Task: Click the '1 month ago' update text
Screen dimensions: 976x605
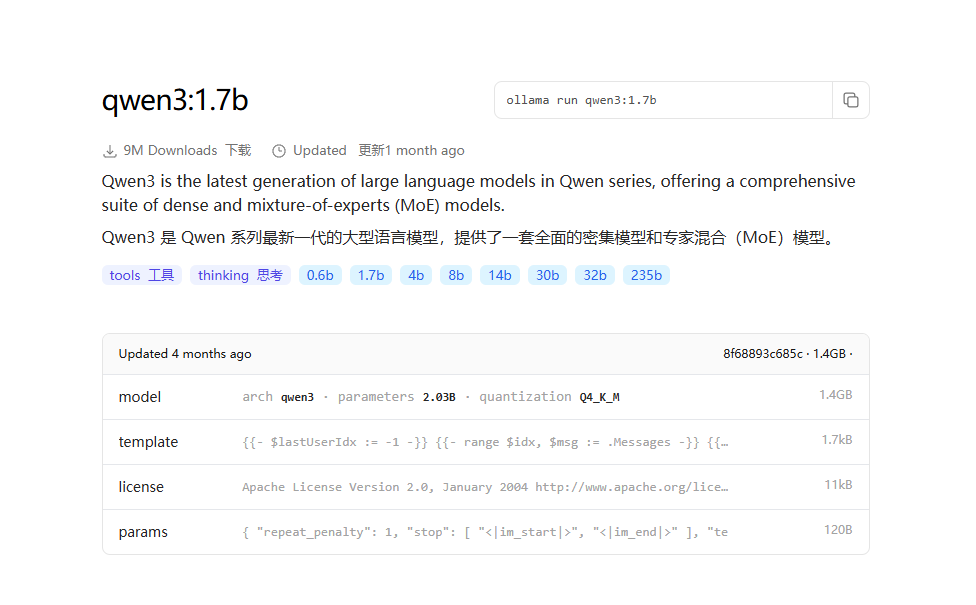Action: click(425, 151)
